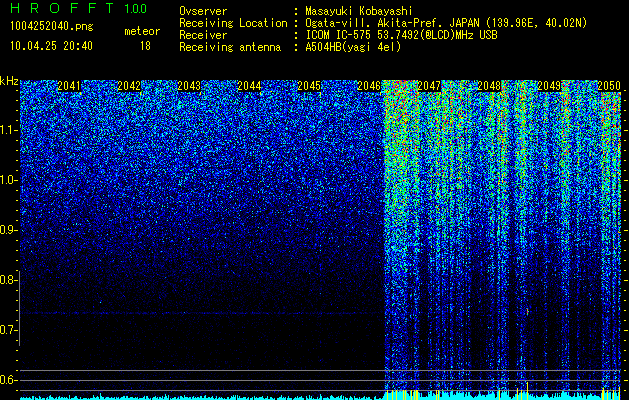The width and height of the screenshot is (629, 400).
Task: Click the 0.7 frequency axis label
Action: tap(8, 330)
